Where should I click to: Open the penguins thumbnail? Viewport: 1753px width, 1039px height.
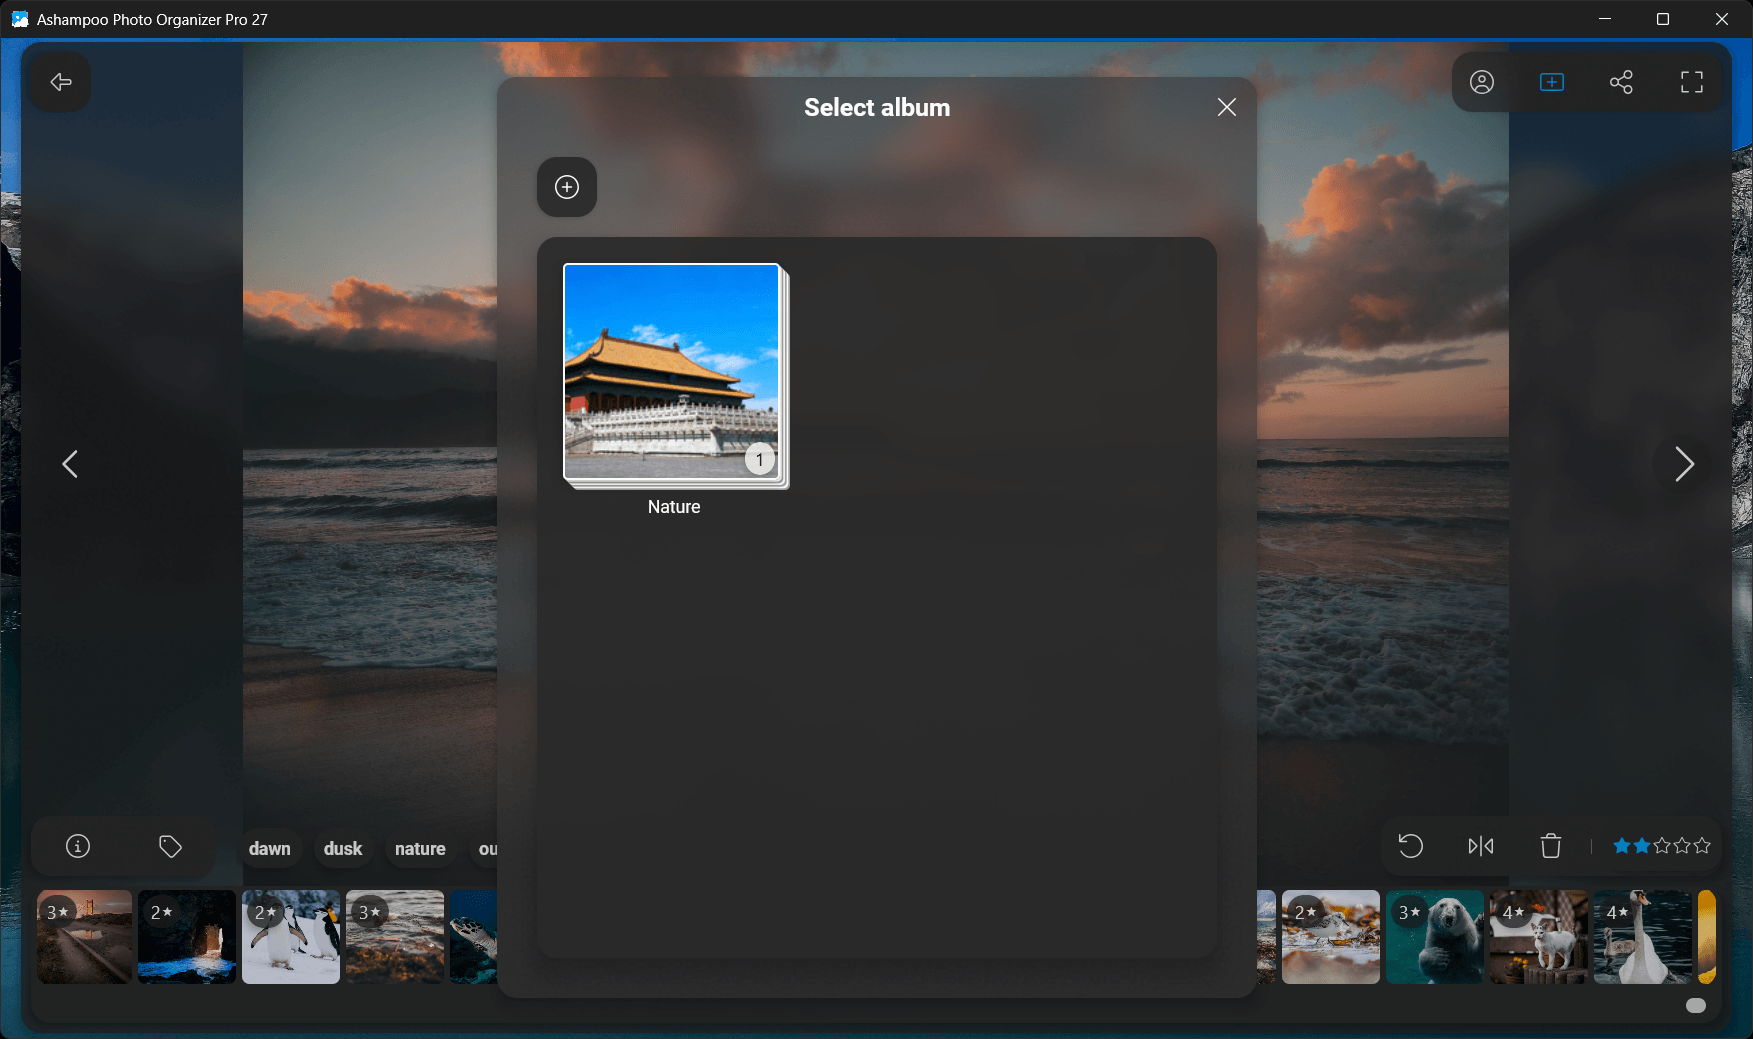[291, 937]
